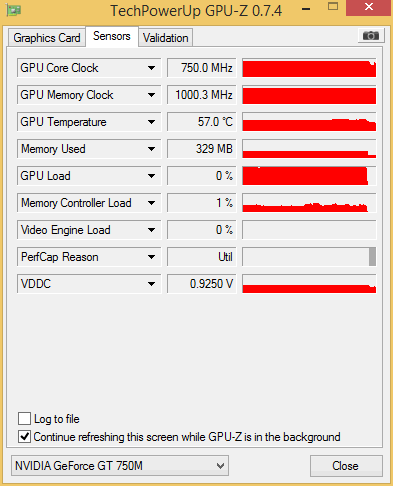Enable the Log to file checkbox
This screenshot has width=393, height=486.
pyautogui.click(x=24, y=418)
